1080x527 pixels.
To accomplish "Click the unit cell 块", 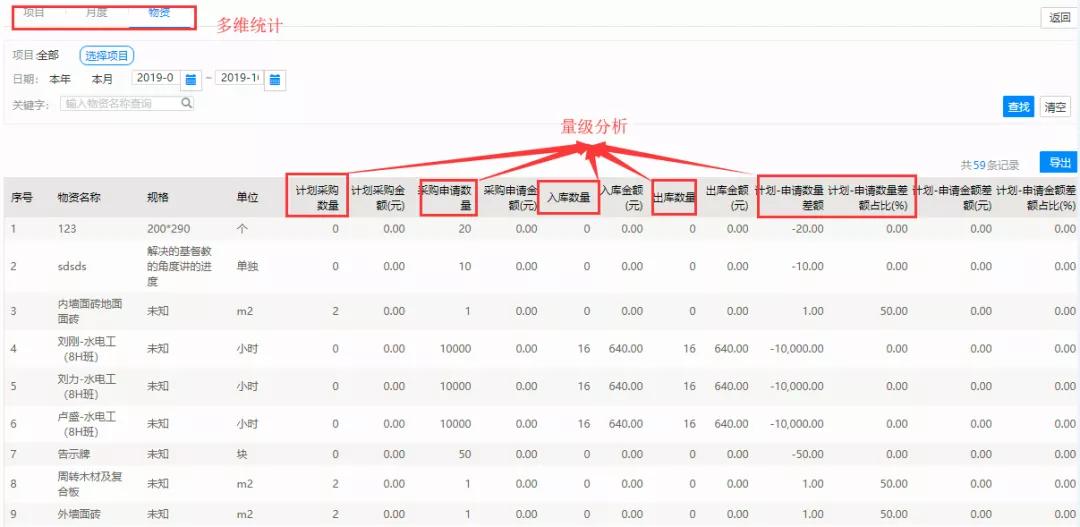I will [242, 455].
